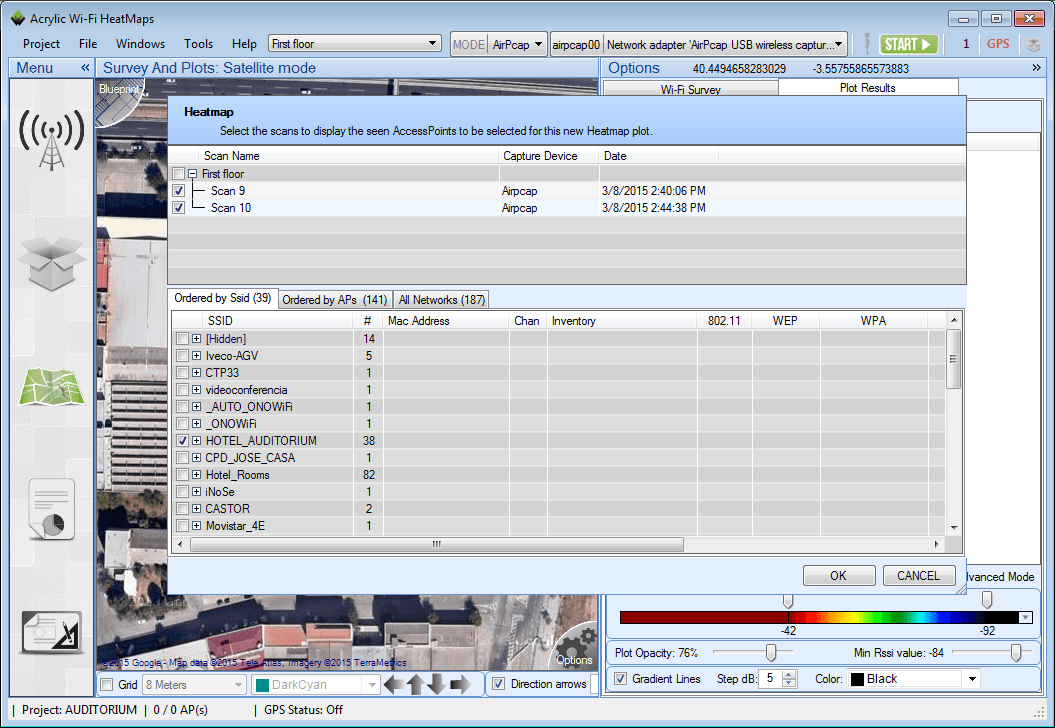
Task: Click the GPS icon in toolbar
Action: coord(997,44)
